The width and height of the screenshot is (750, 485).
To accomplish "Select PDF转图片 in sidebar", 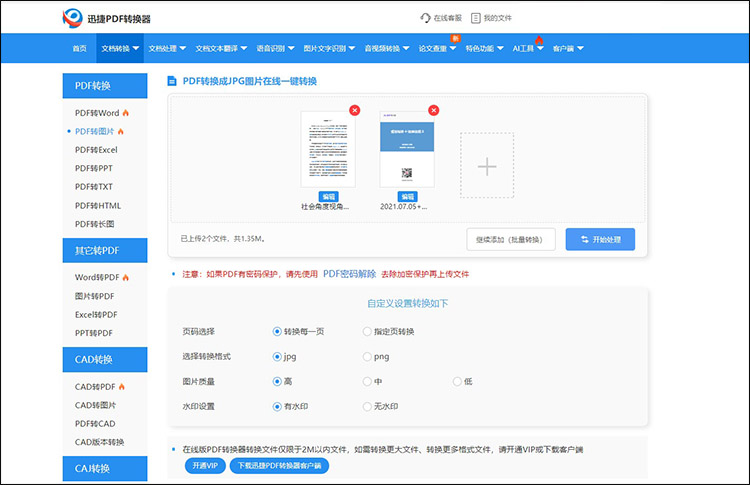I will pos(95,131).
